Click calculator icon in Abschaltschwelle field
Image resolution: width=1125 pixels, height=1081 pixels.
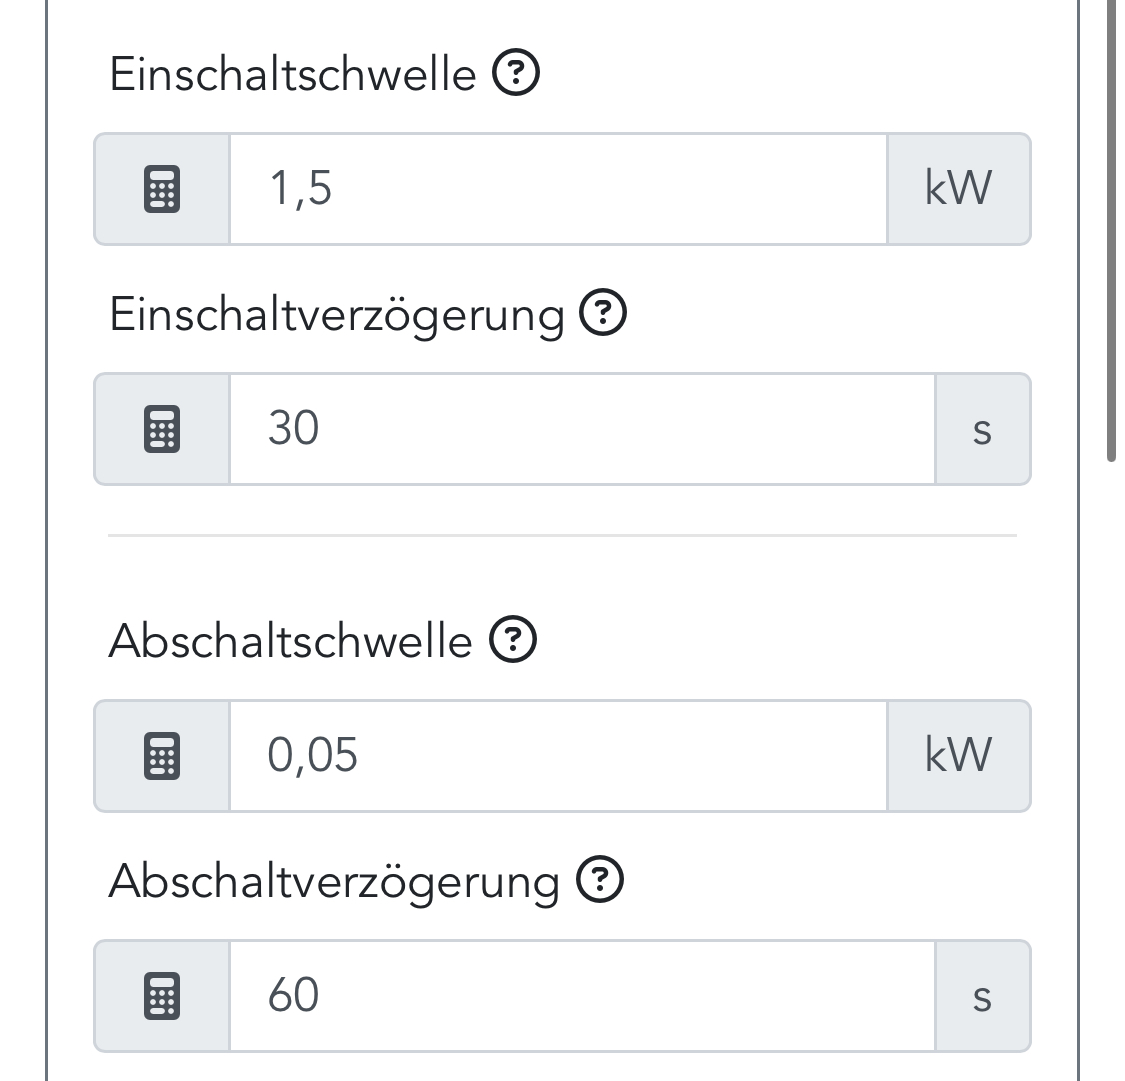(162, 756)
